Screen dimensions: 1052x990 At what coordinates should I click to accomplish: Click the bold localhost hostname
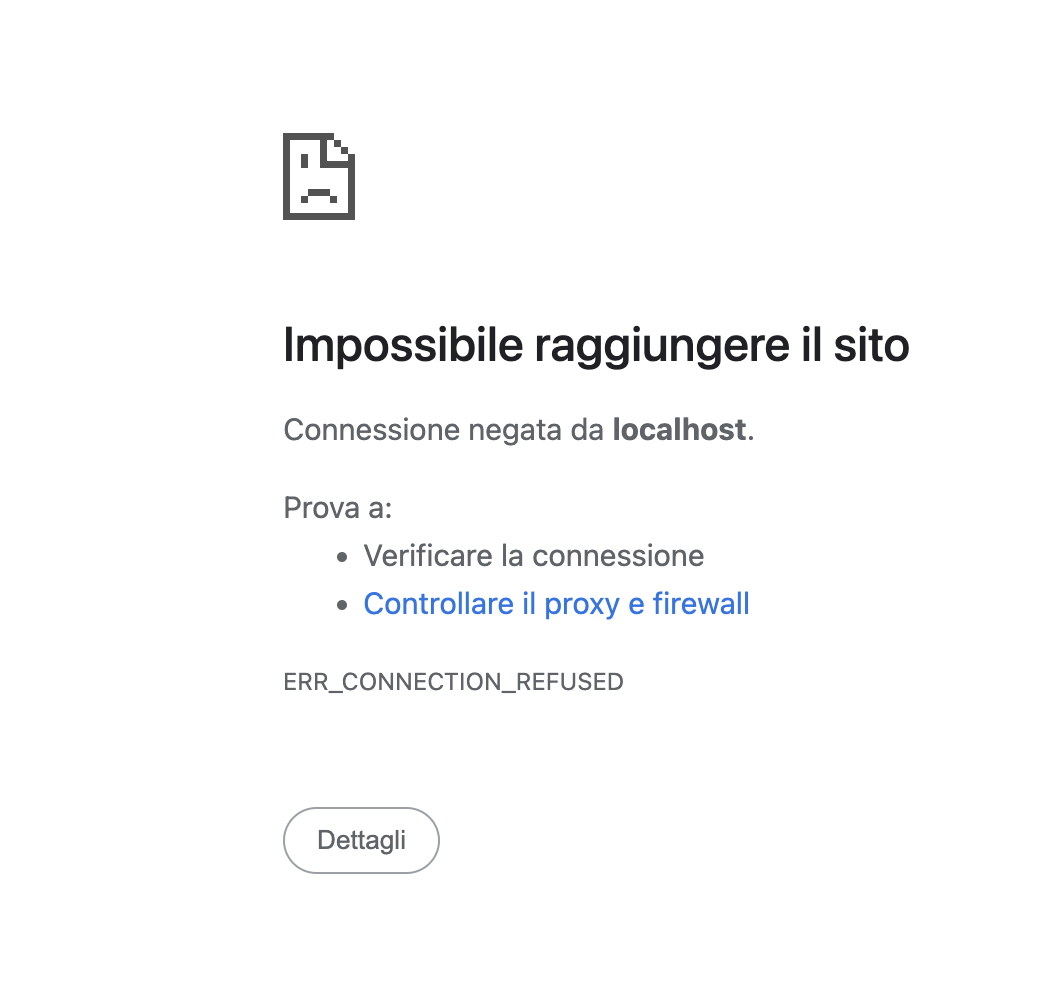pyautogui.click(x=679, y=430)
